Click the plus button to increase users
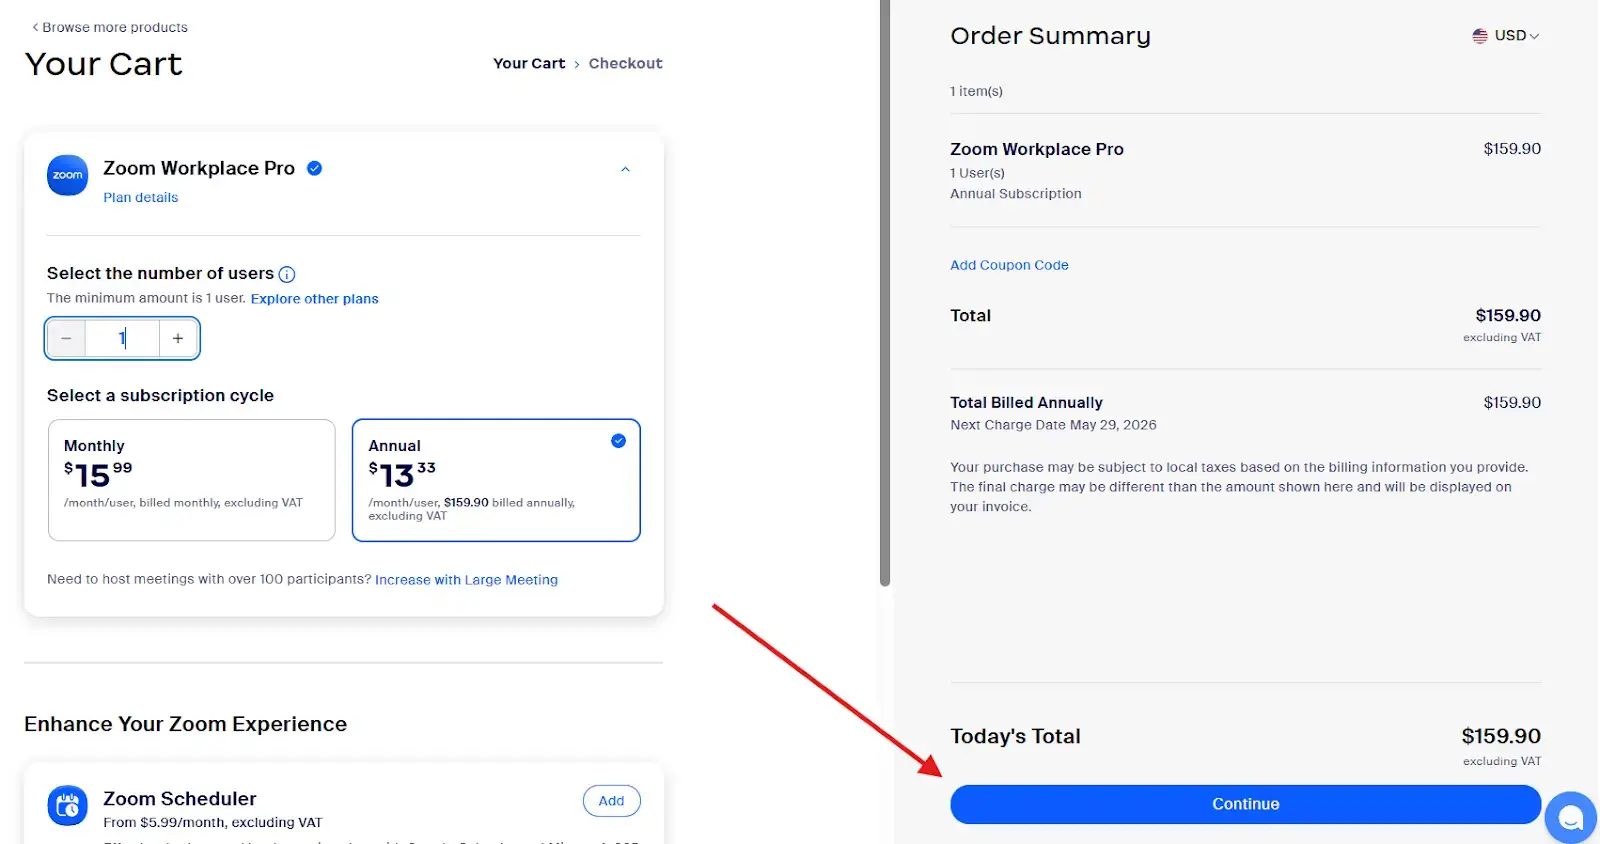 tap(178, 338)
